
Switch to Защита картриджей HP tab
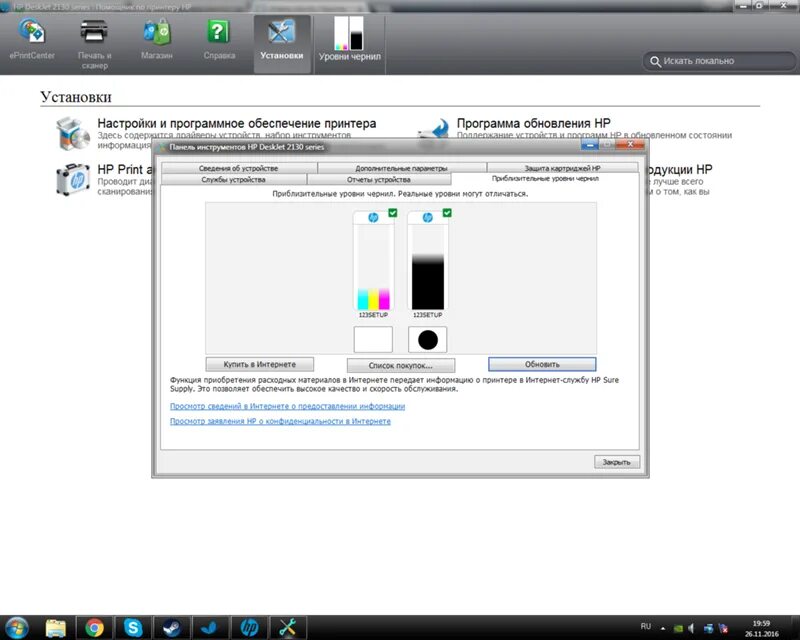click(562, 168)
